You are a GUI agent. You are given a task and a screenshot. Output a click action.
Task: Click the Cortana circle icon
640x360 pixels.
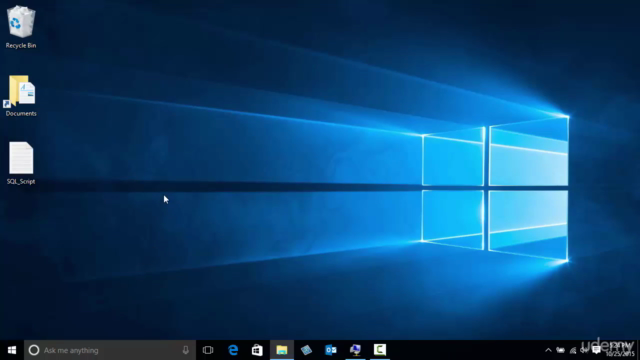coord(34,350)
